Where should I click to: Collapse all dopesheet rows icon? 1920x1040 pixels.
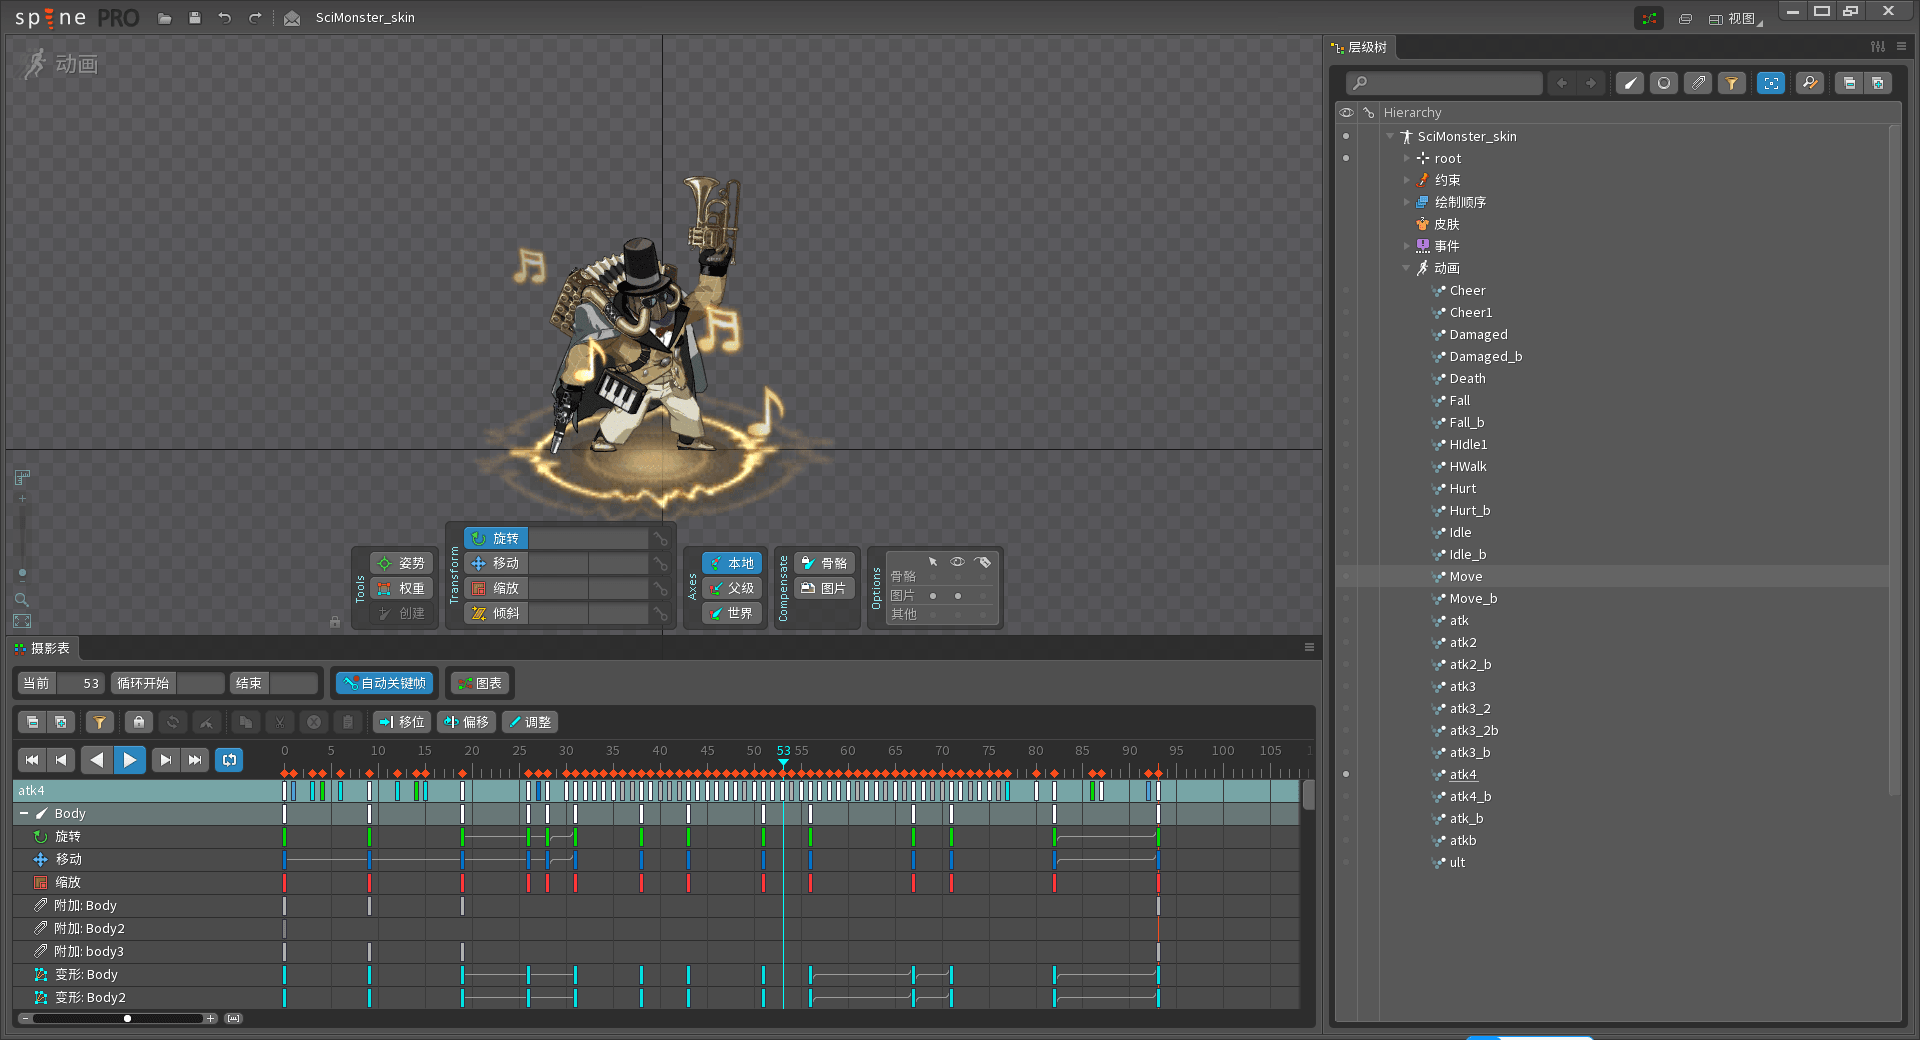(32, 722)
